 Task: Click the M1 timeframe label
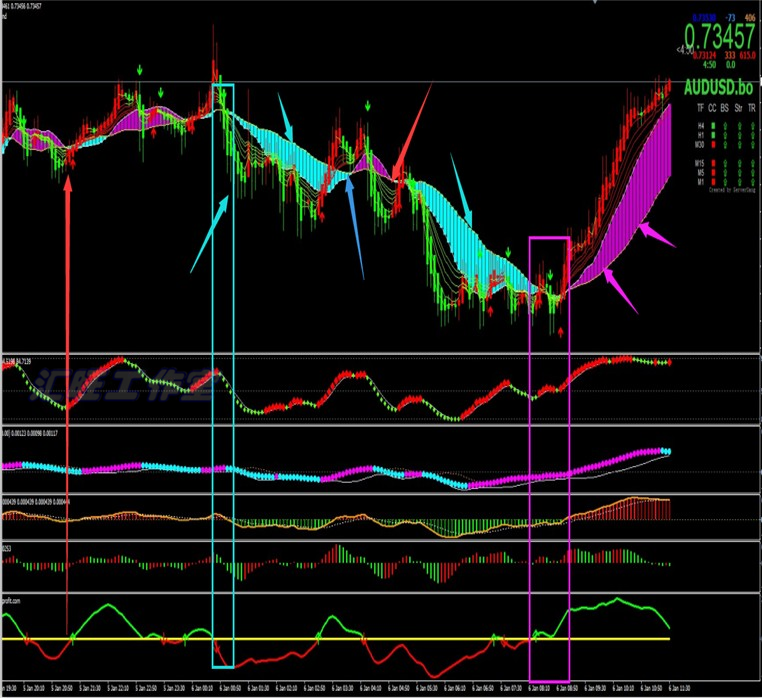click(701, 182)
